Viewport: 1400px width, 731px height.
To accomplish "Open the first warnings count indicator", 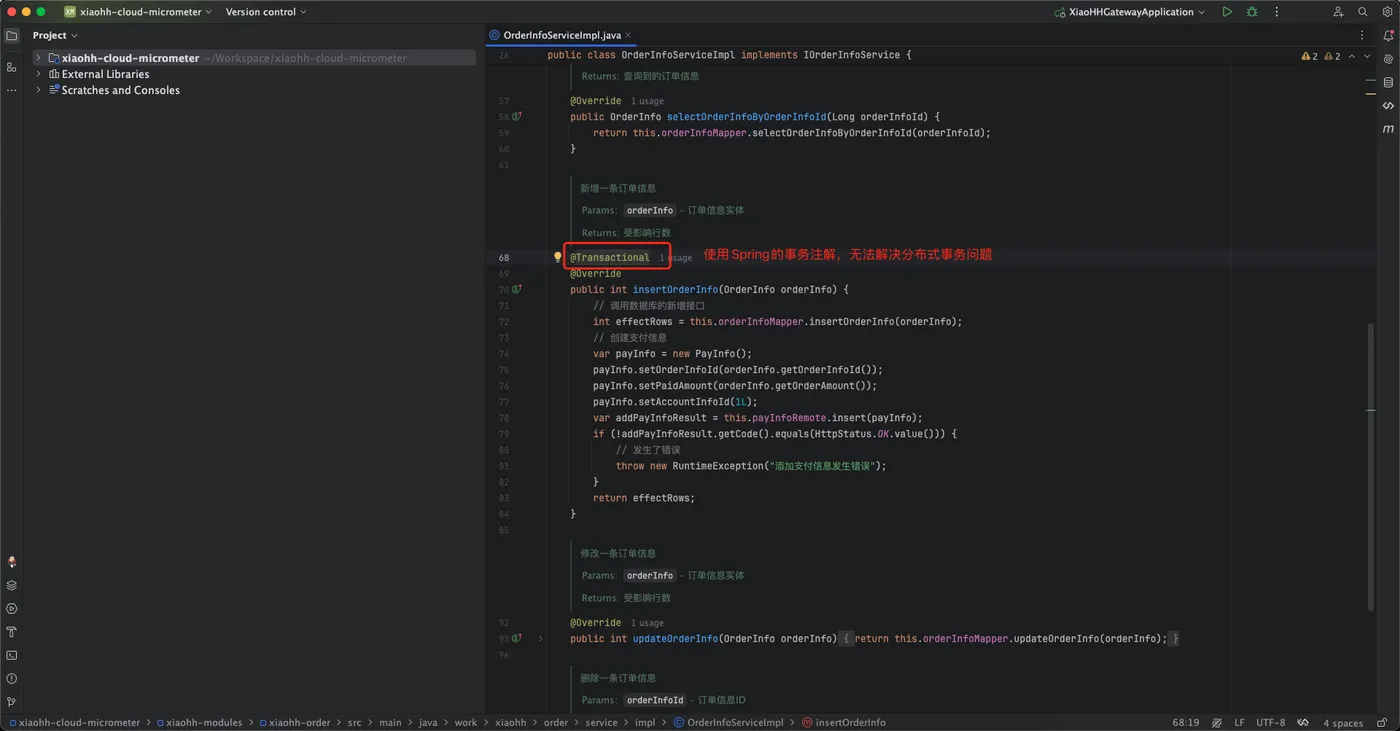I will (x=1309, y=56).
